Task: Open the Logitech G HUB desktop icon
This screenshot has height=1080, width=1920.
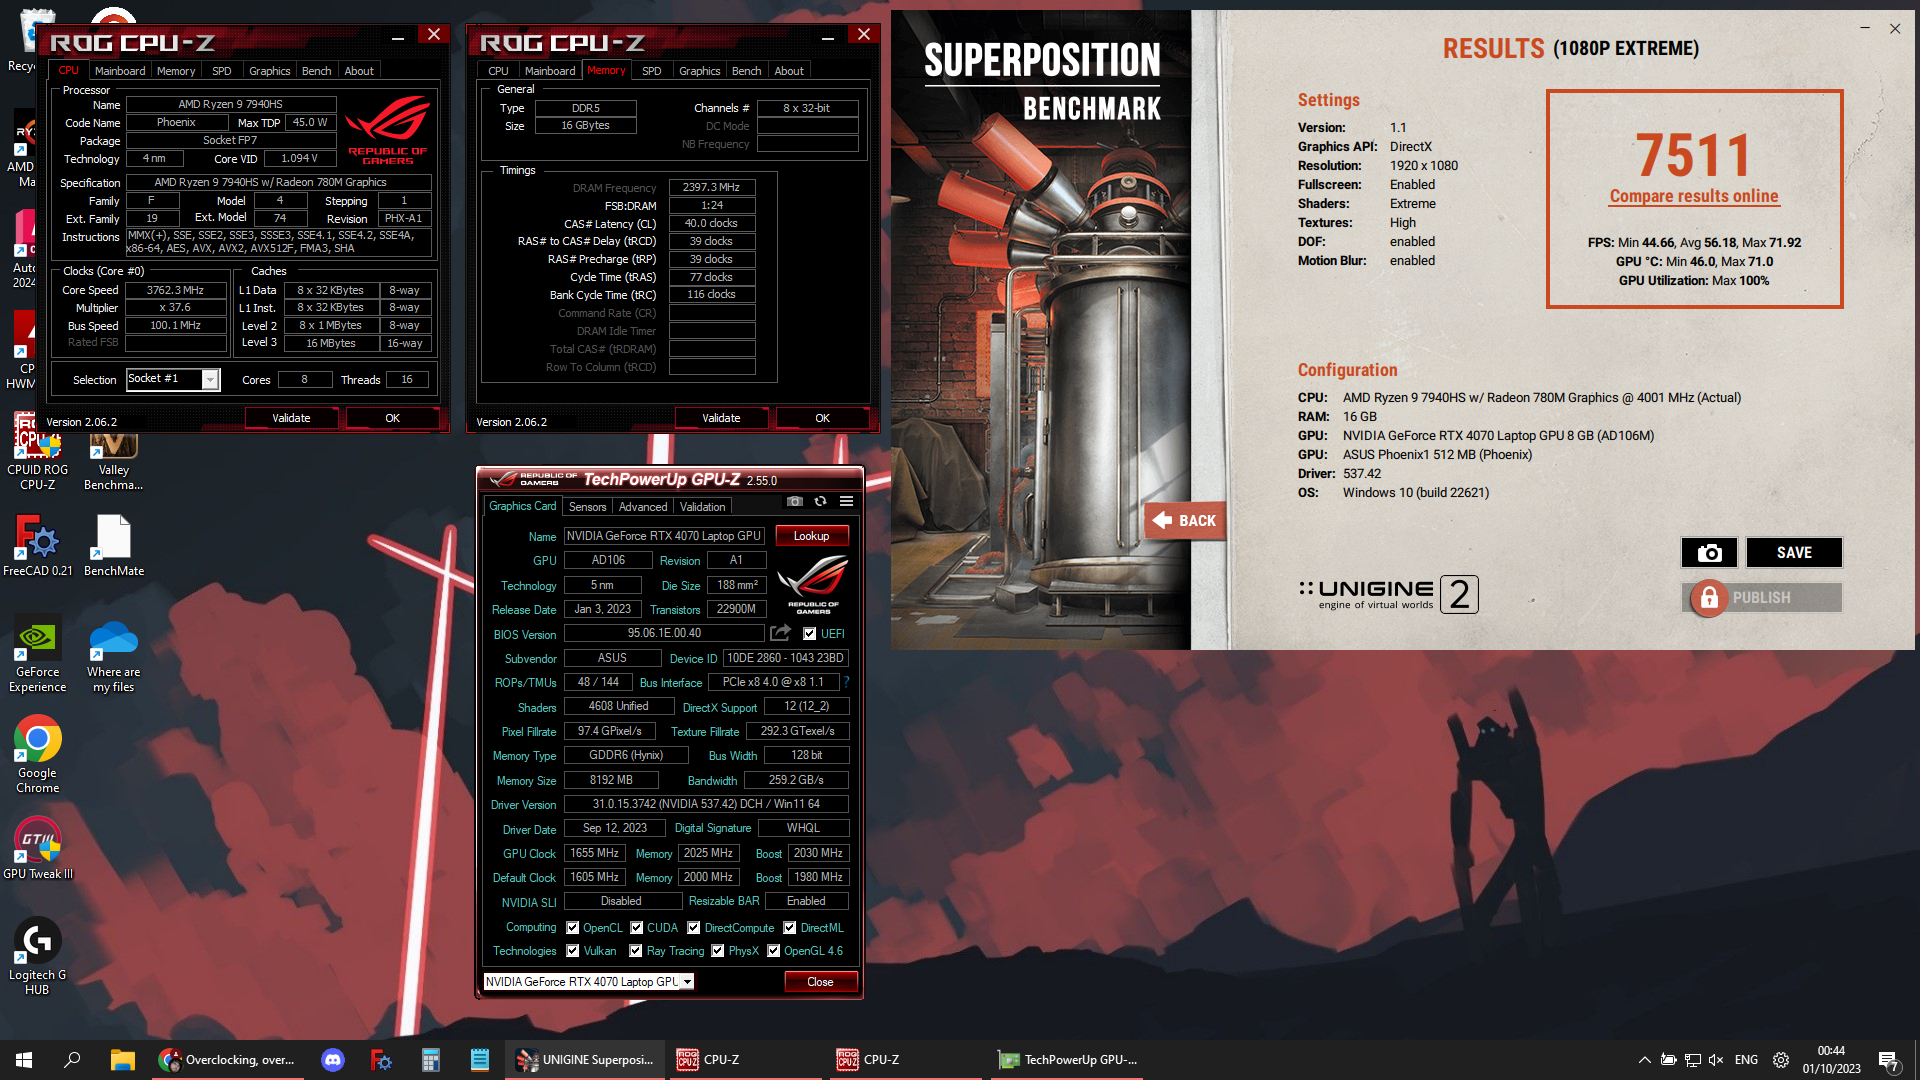Action: click(x=38, y=957)
